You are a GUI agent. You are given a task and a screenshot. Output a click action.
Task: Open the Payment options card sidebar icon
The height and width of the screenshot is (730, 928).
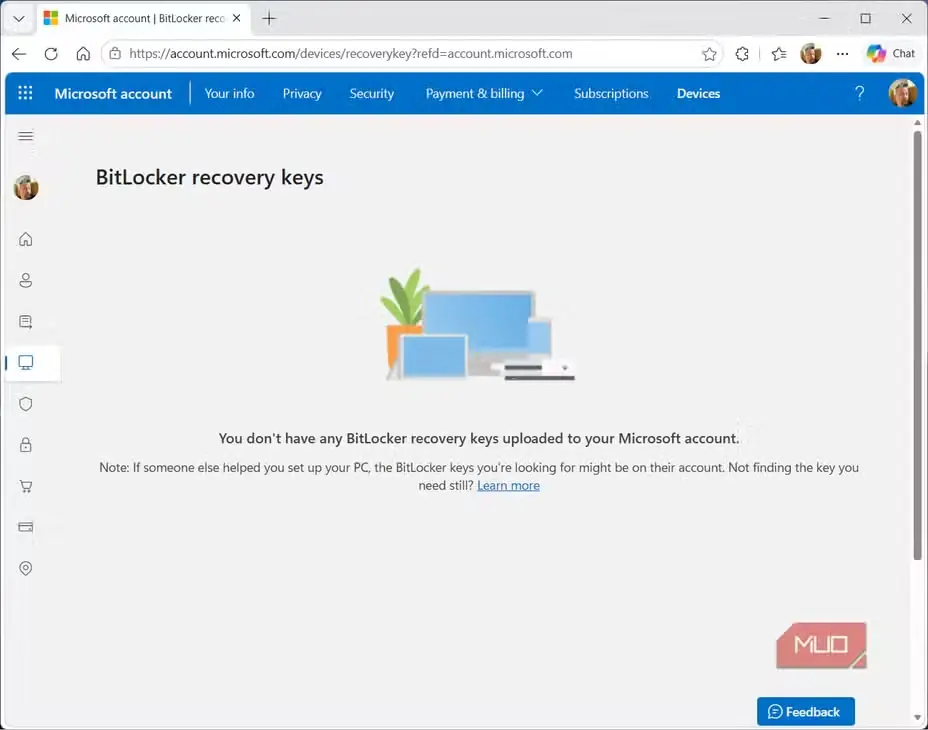pos(25,527)
